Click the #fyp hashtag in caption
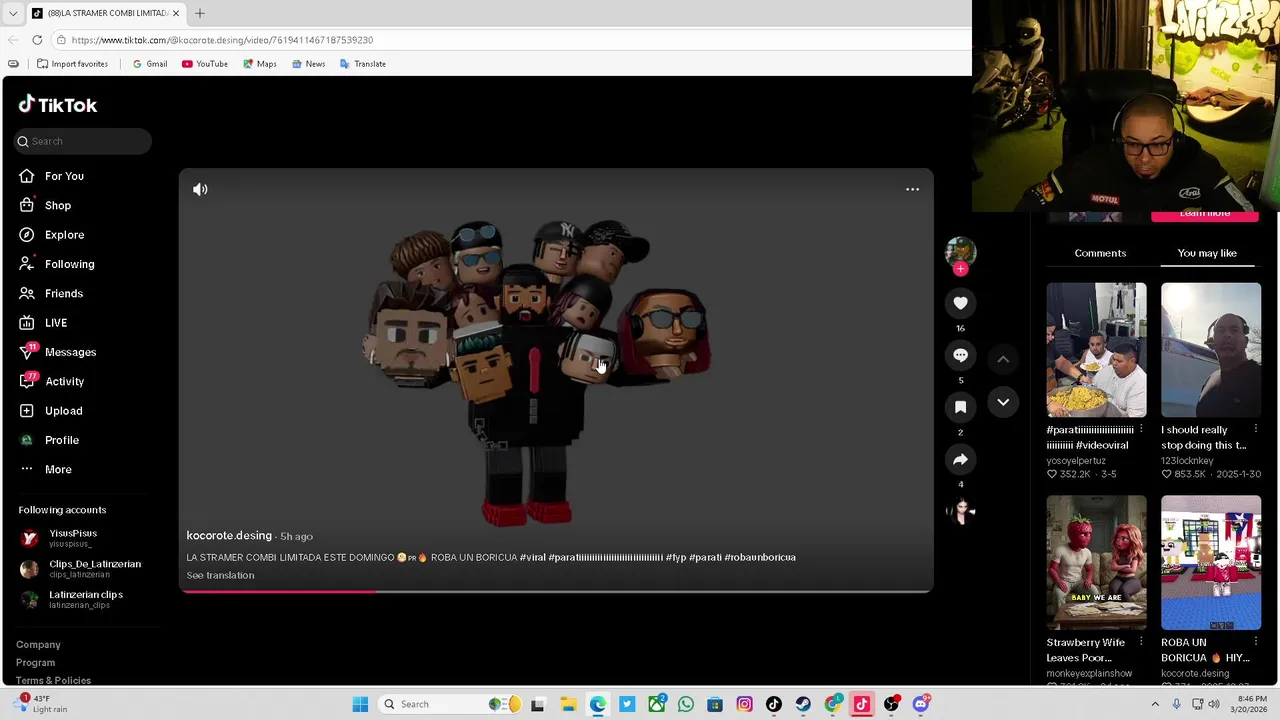The image size is (1280, 720). (x=676, y=557)
